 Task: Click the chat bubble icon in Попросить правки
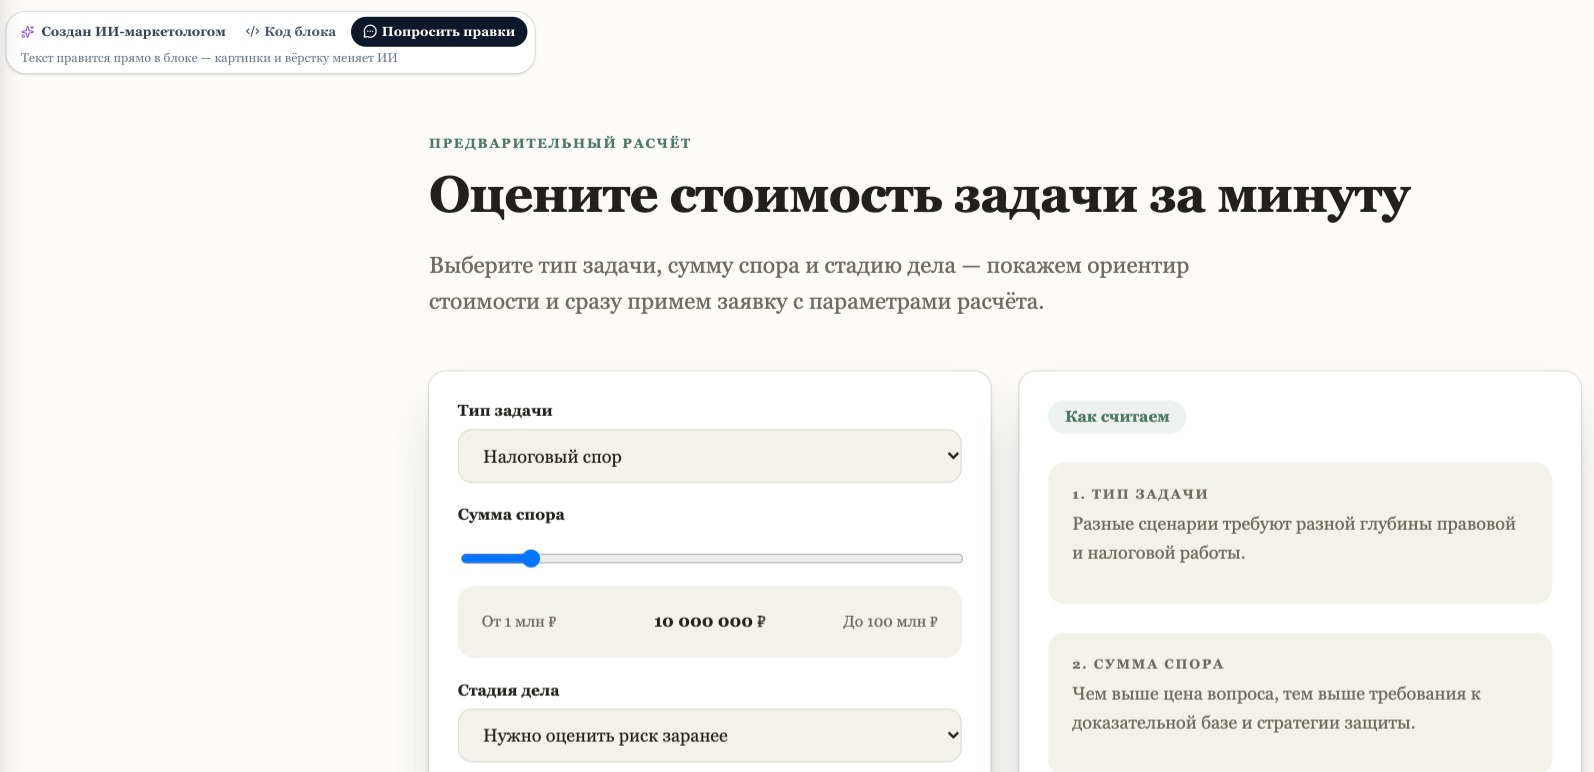point(370,32)
